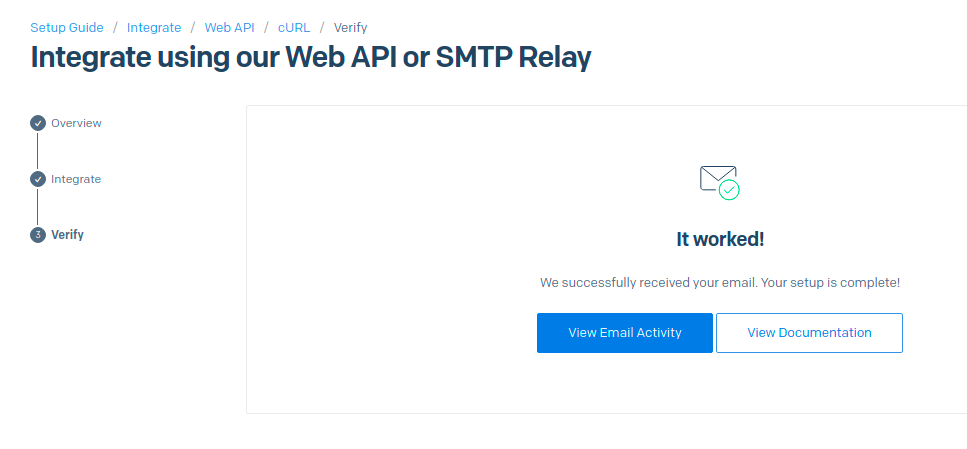
Task: Click the connector line between Overview and Integrate steps
Action: pos(38,151)
